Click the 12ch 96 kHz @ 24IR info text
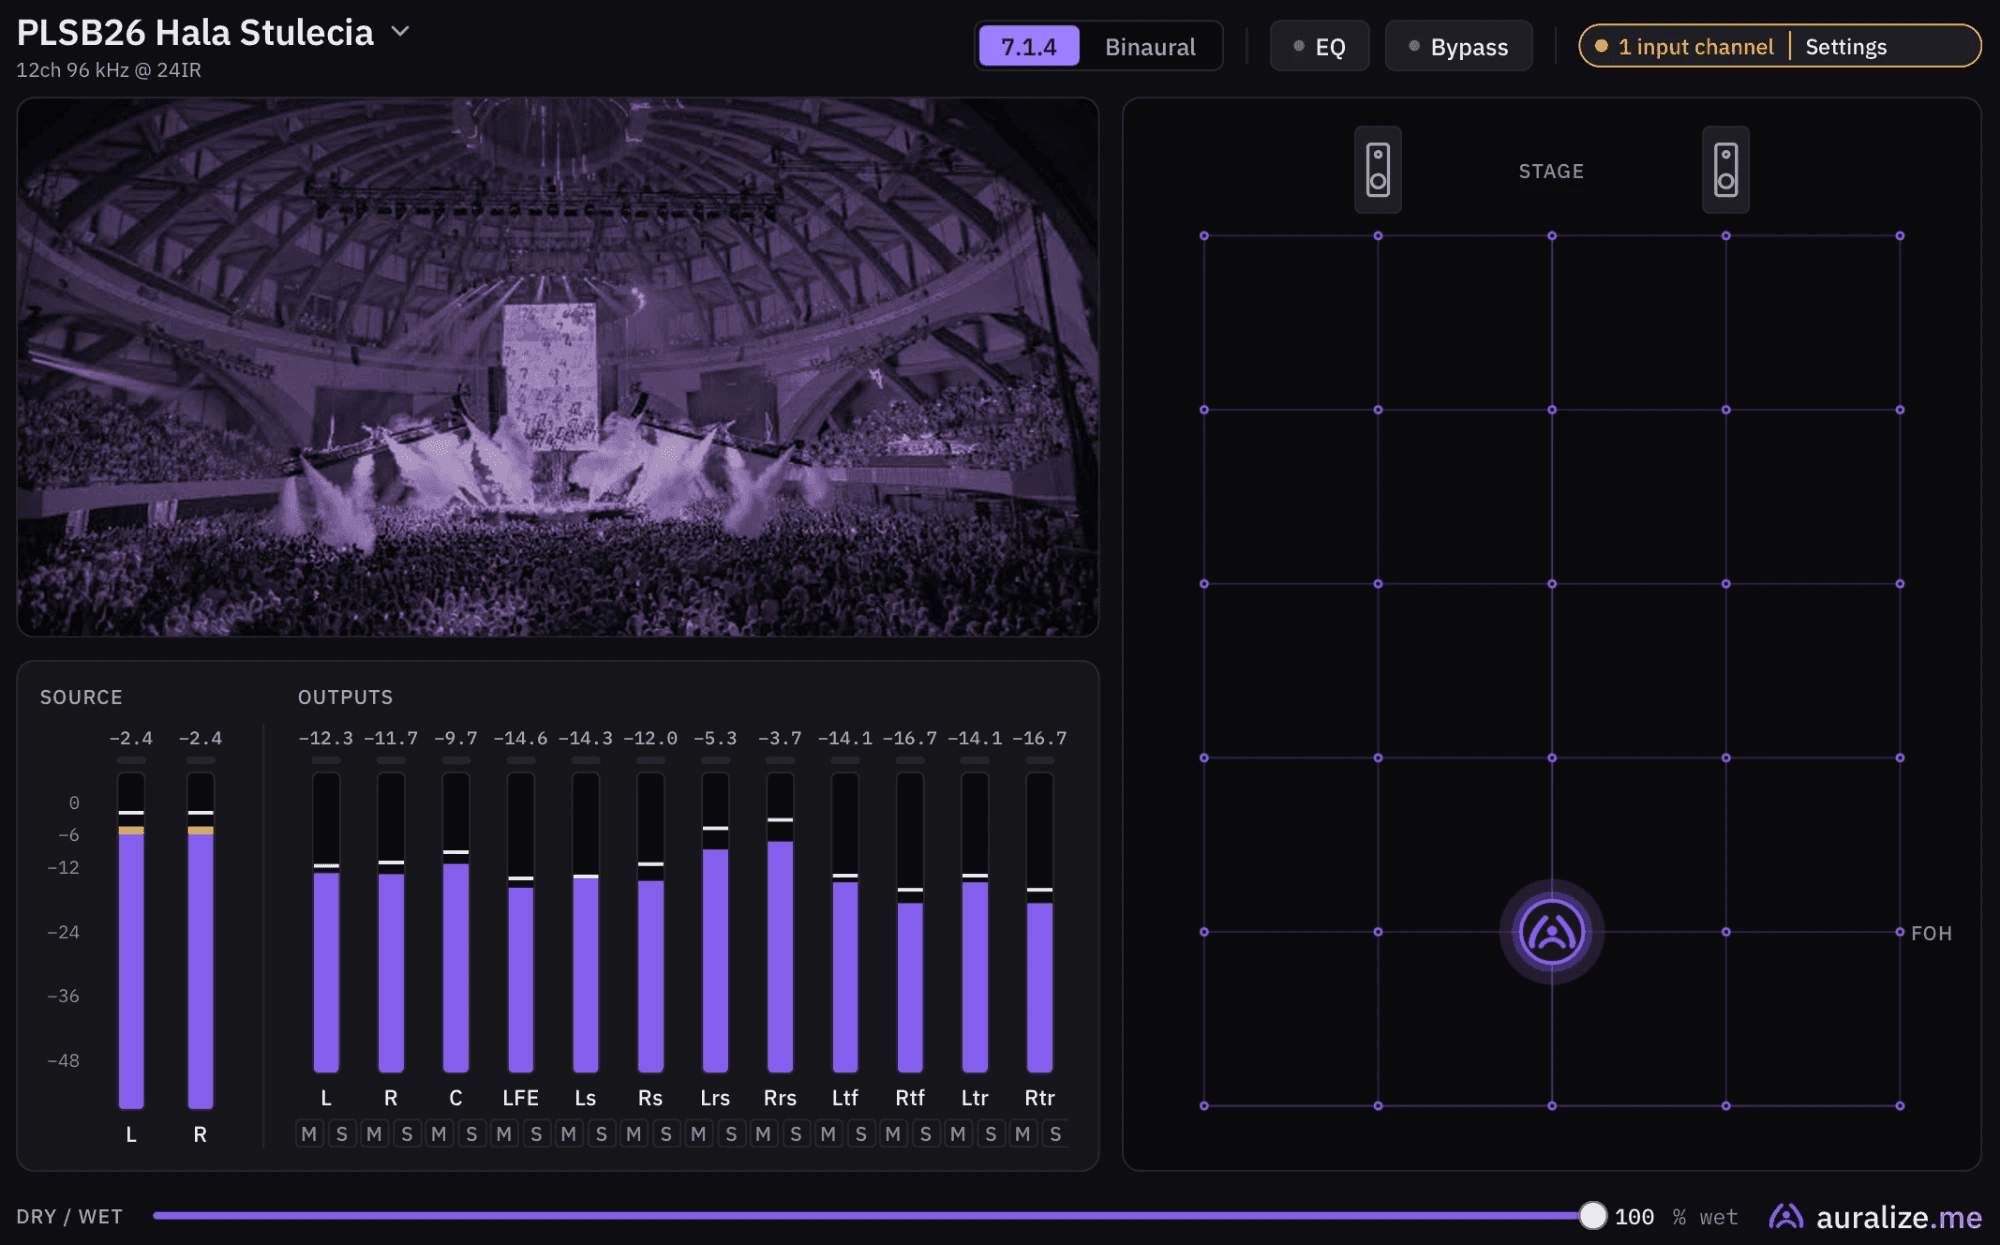Screen dimensions: 2000x1245 pyautogui.click(x=109, y=70)
